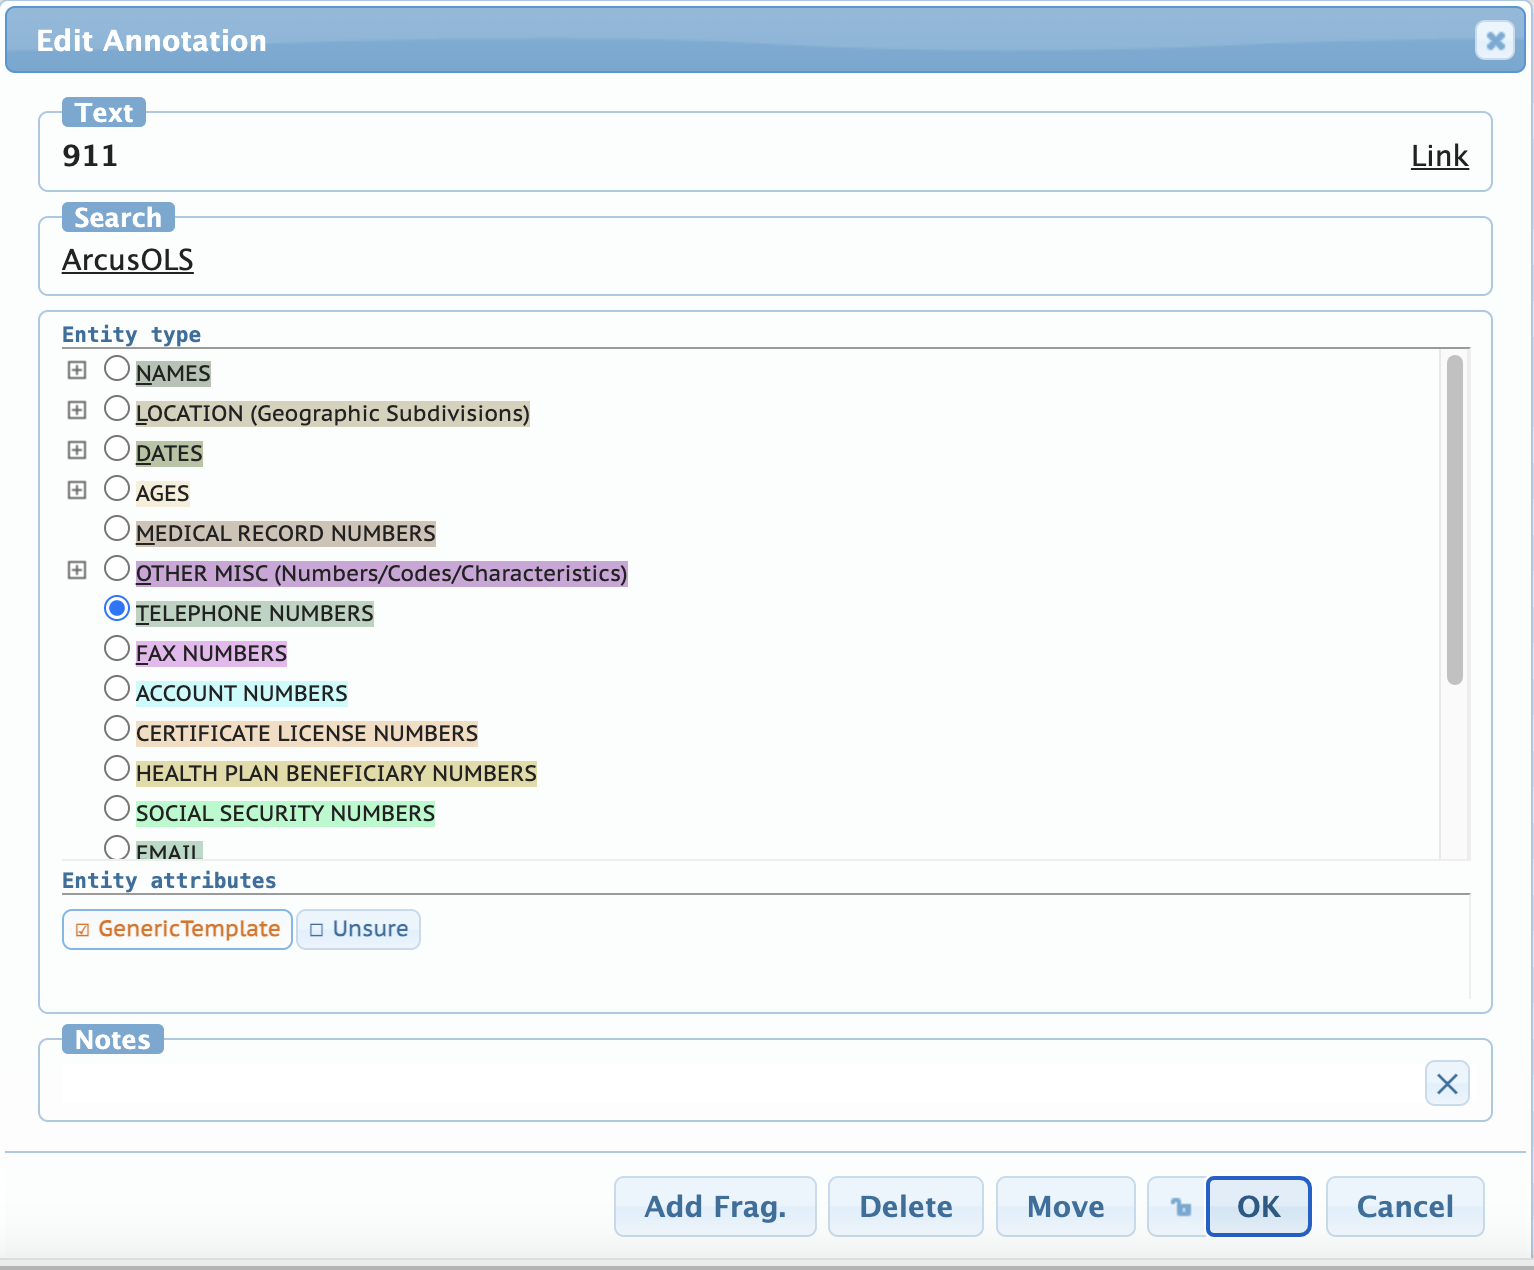Clear the Notes field with X icon
The image size is (1534, 1270).
pyautogui.click(x=1447, y=1083)
